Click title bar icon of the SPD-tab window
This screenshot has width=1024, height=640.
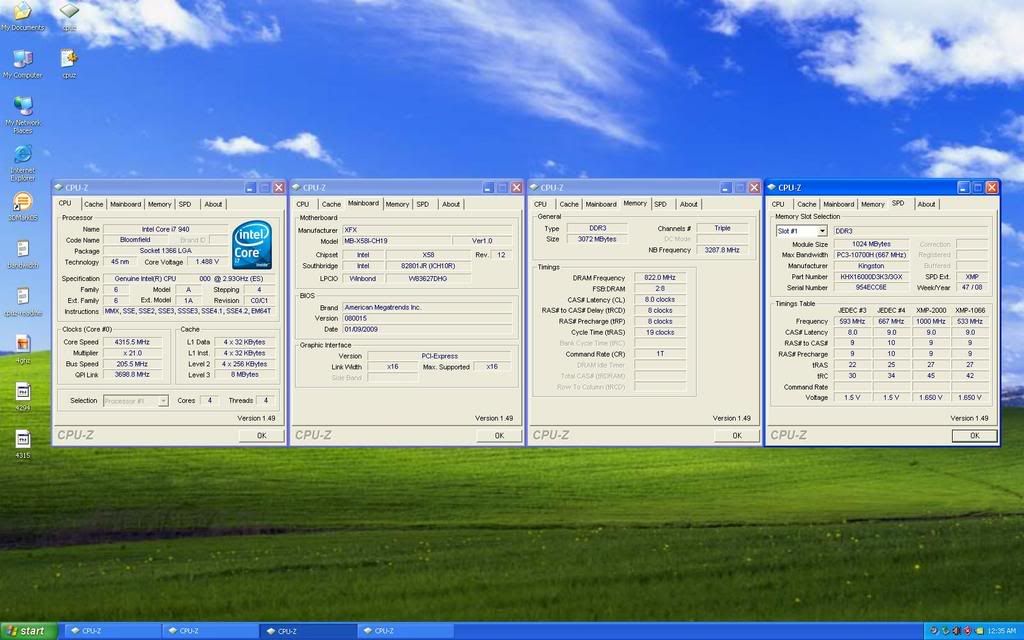tap(772, 187)
